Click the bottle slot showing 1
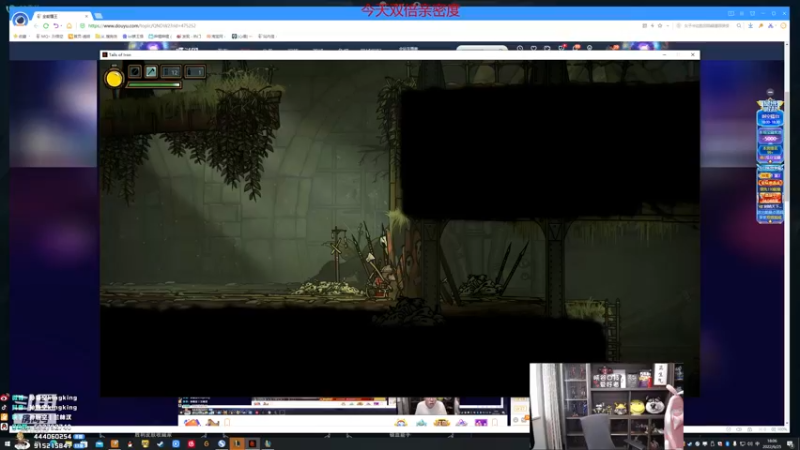Viewport: 800px width, 450px height. pyautogui.click(x=195, y=72)
